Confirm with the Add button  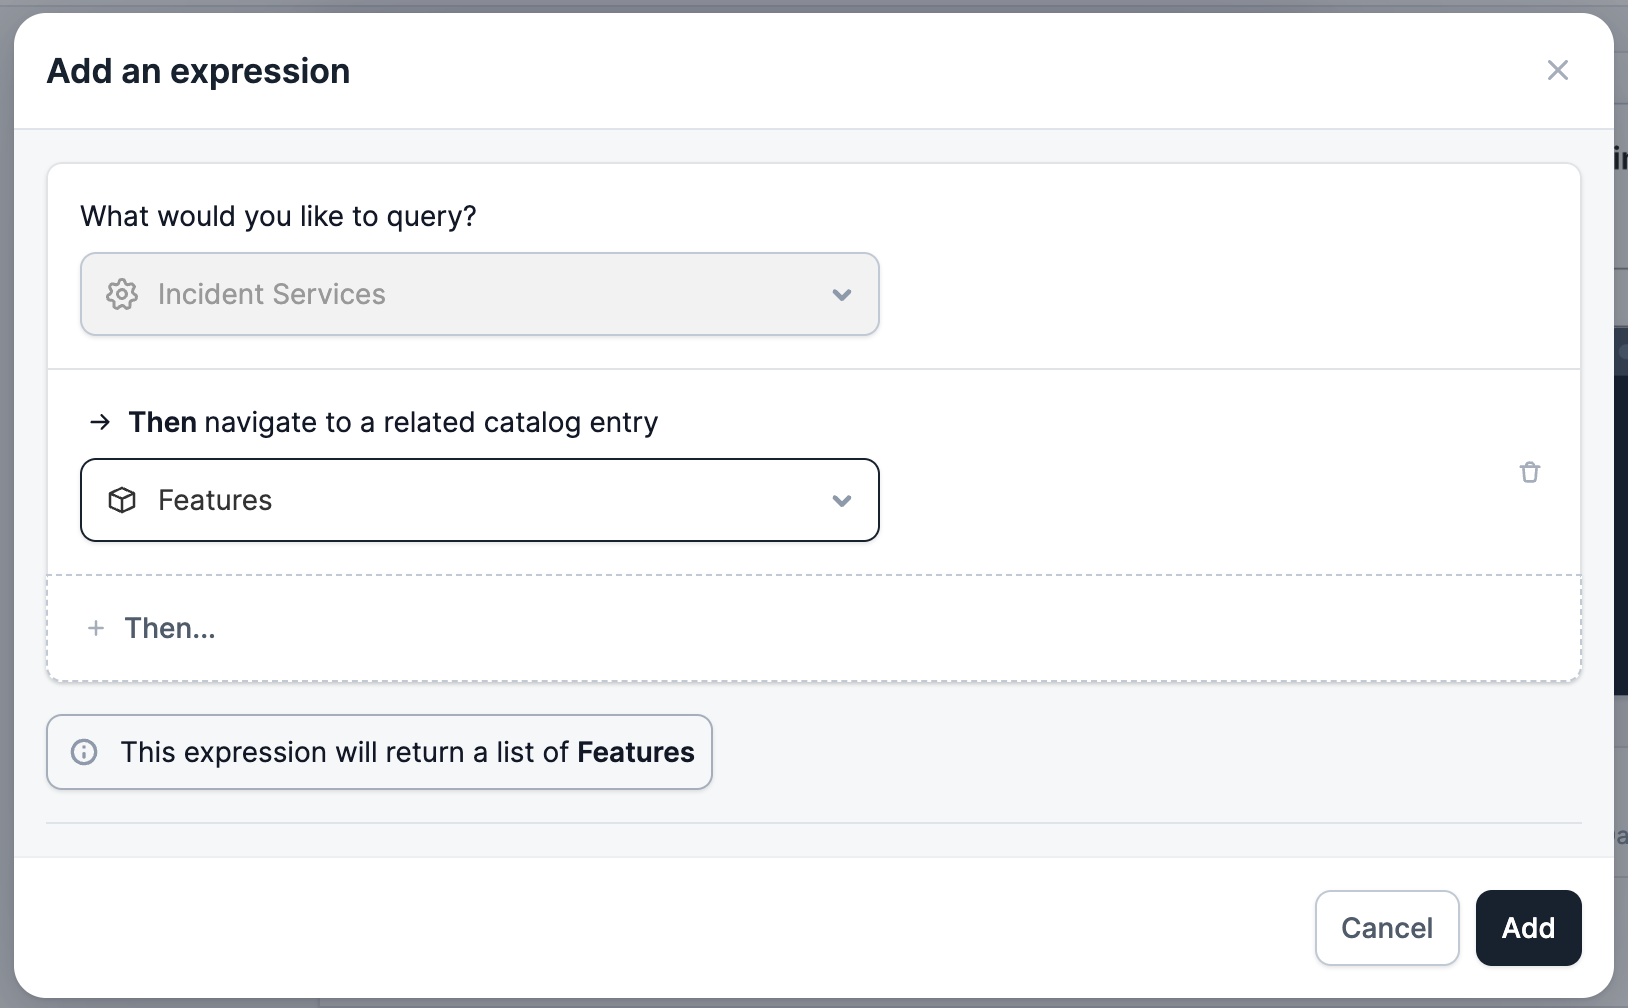(x=1528, y=928)
